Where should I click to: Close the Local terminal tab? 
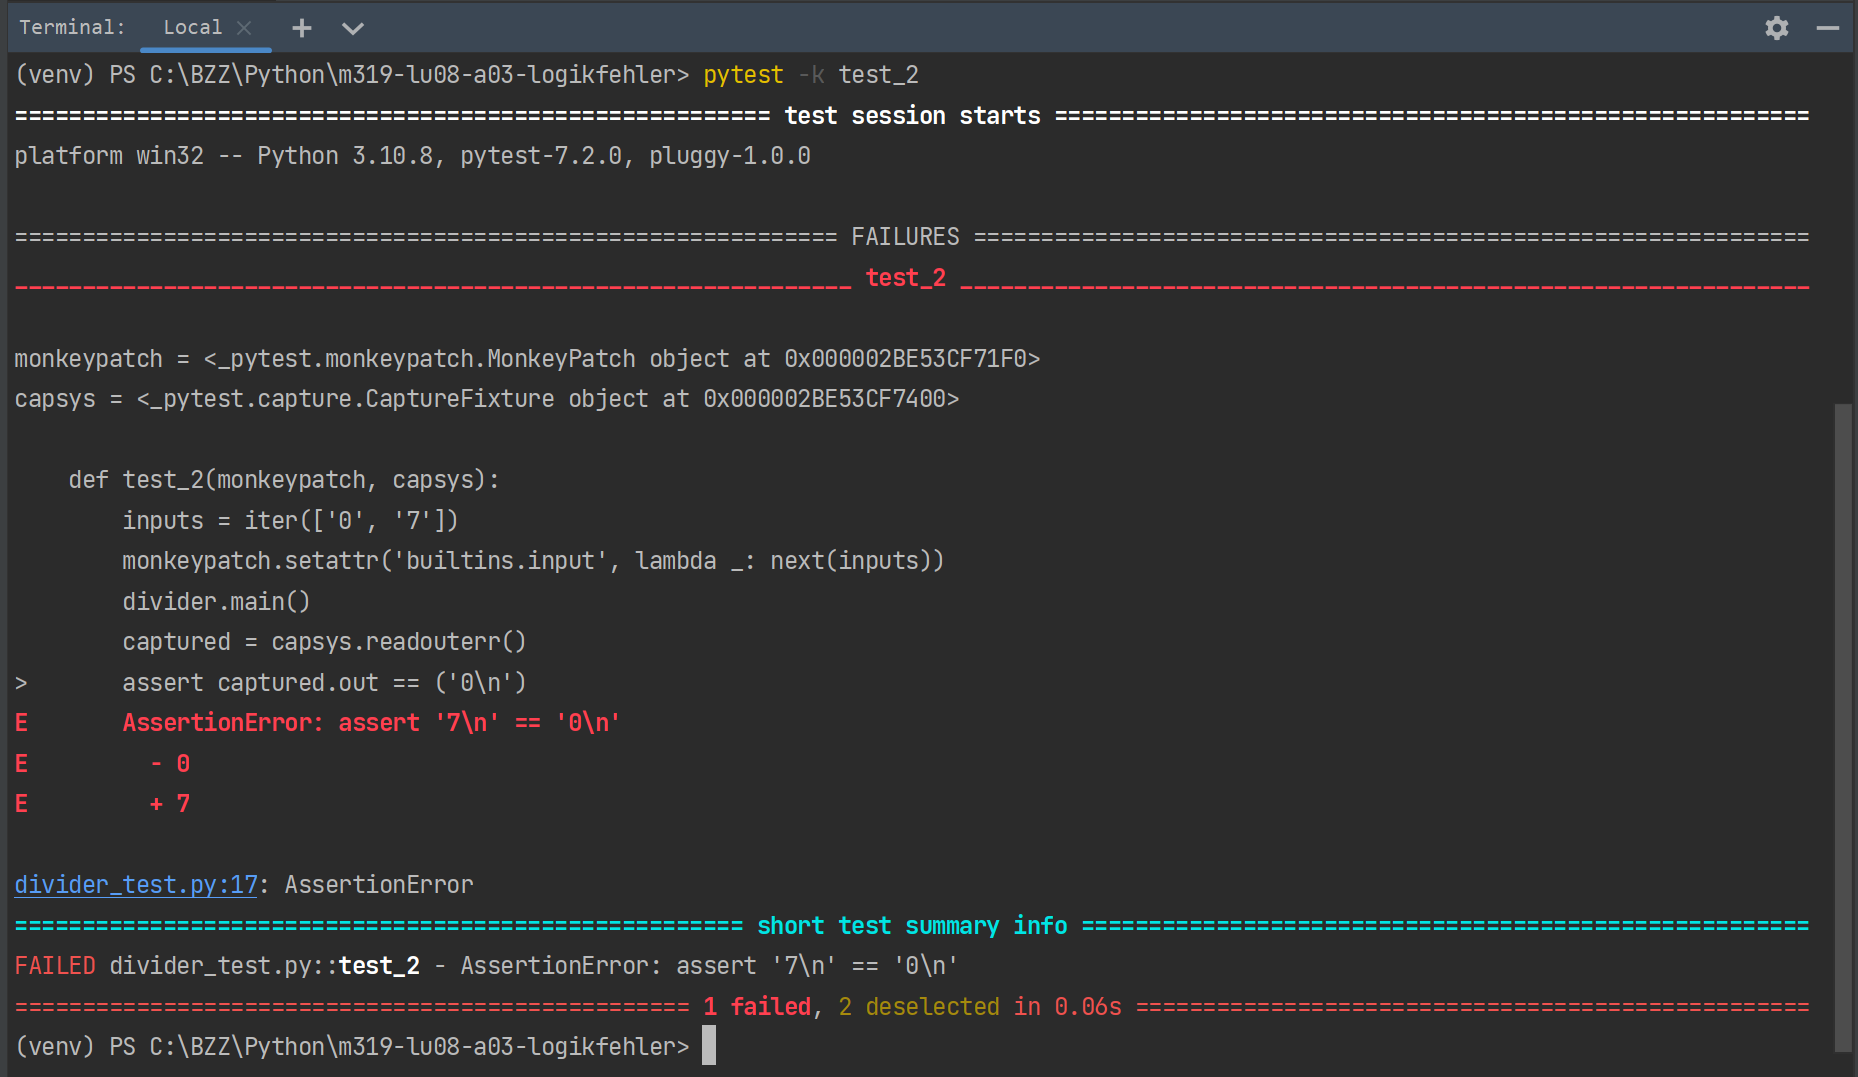point(244,28)
